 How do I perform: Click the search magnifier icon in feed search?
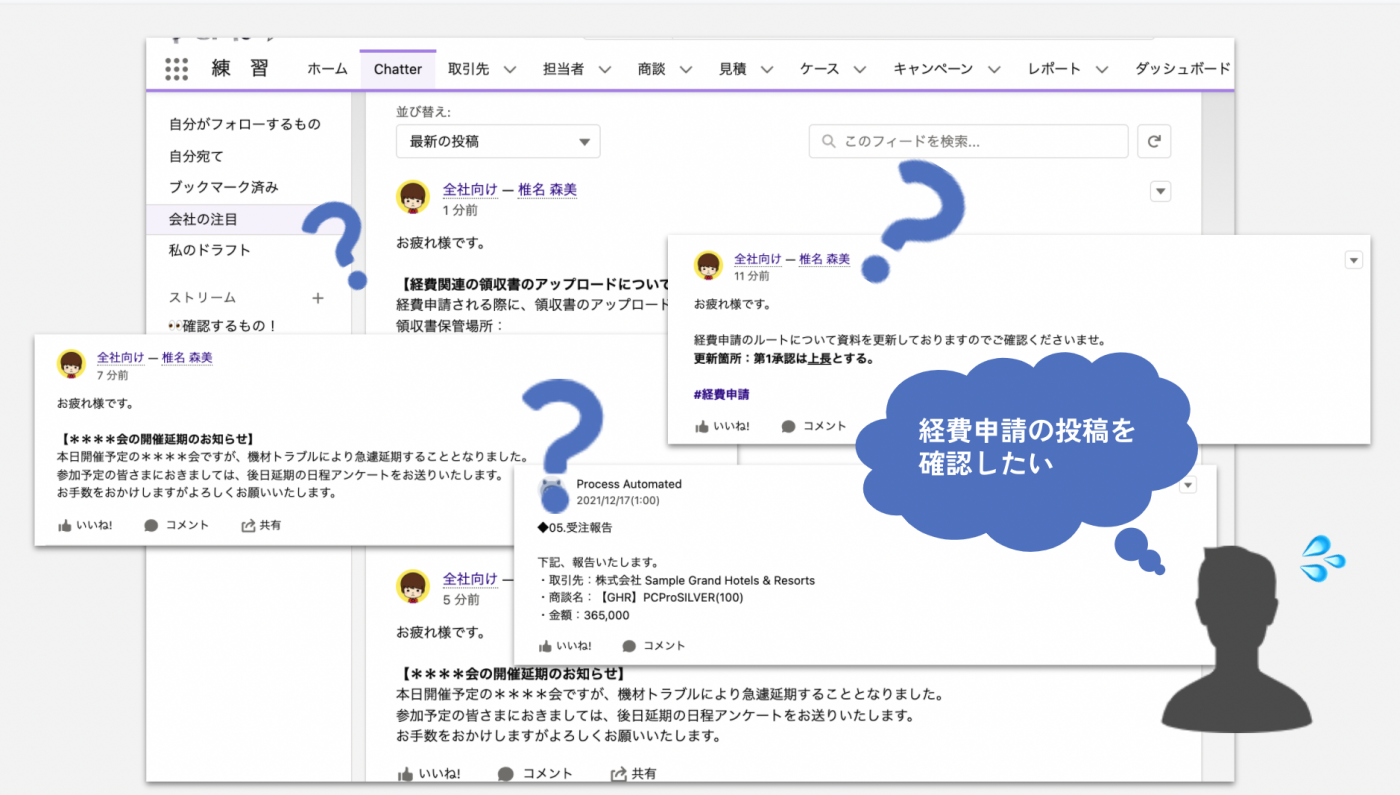[828, 142]
